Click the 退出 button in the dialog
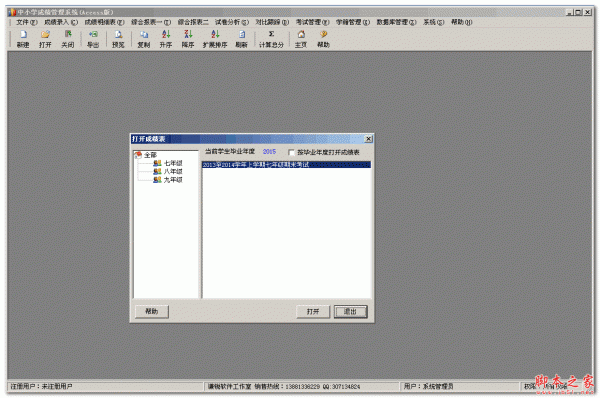This screenshot has width=600, height=398. pos(351,312)
